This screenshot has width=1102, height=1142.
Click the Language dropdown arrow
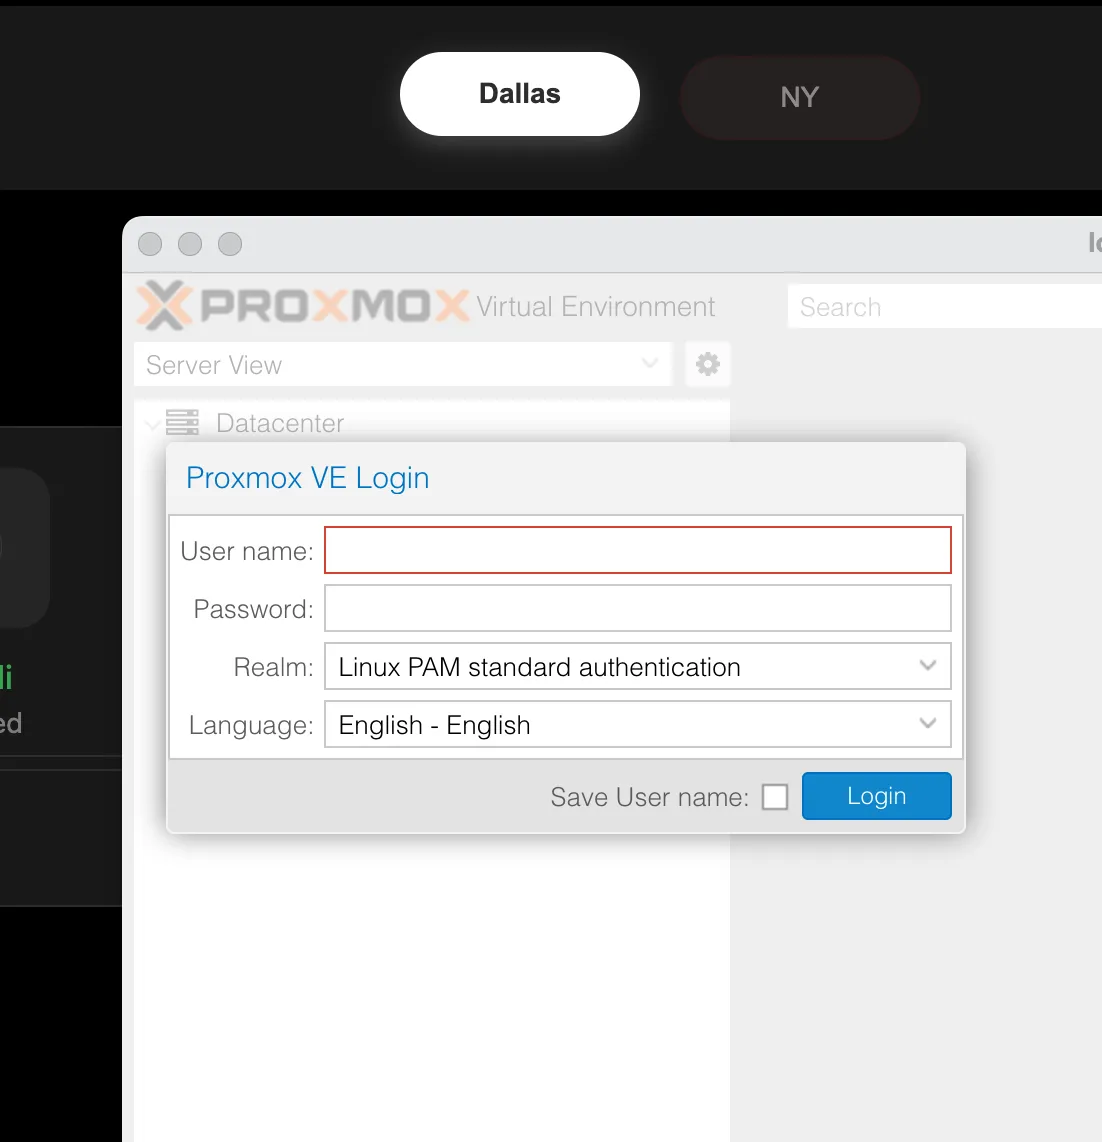(928, 724)
